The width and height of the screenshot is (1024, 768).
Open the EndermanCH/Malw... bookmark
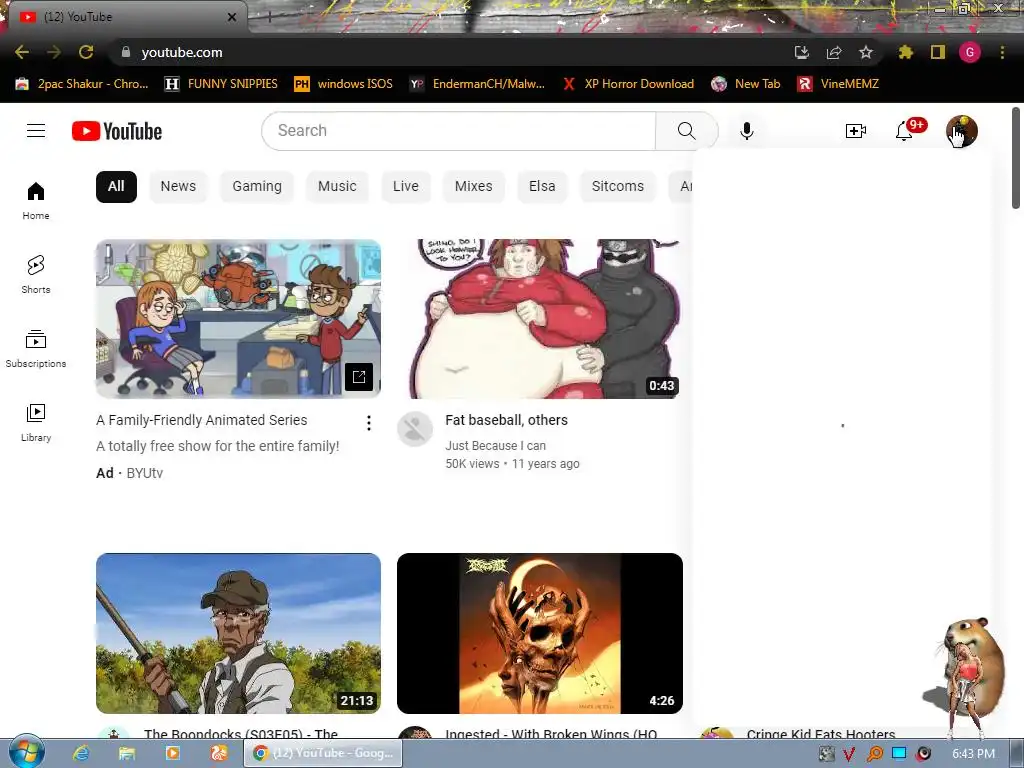[x=477, y=84]
